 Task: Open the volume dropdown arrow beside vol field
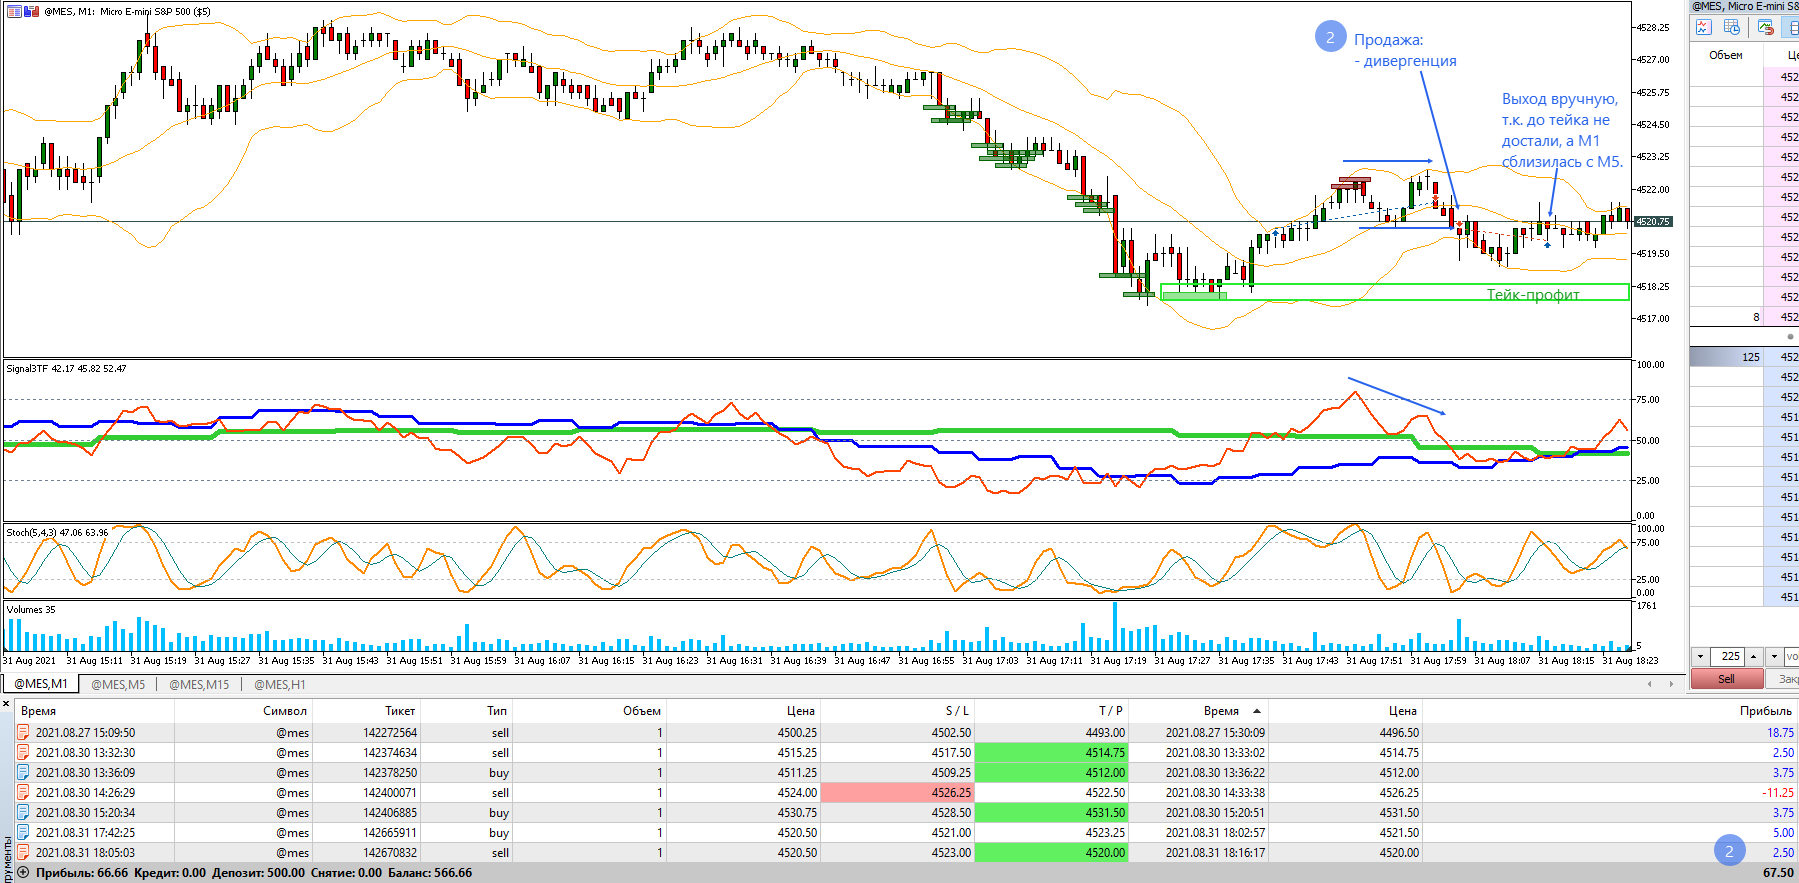click(x=1774, y=656)
